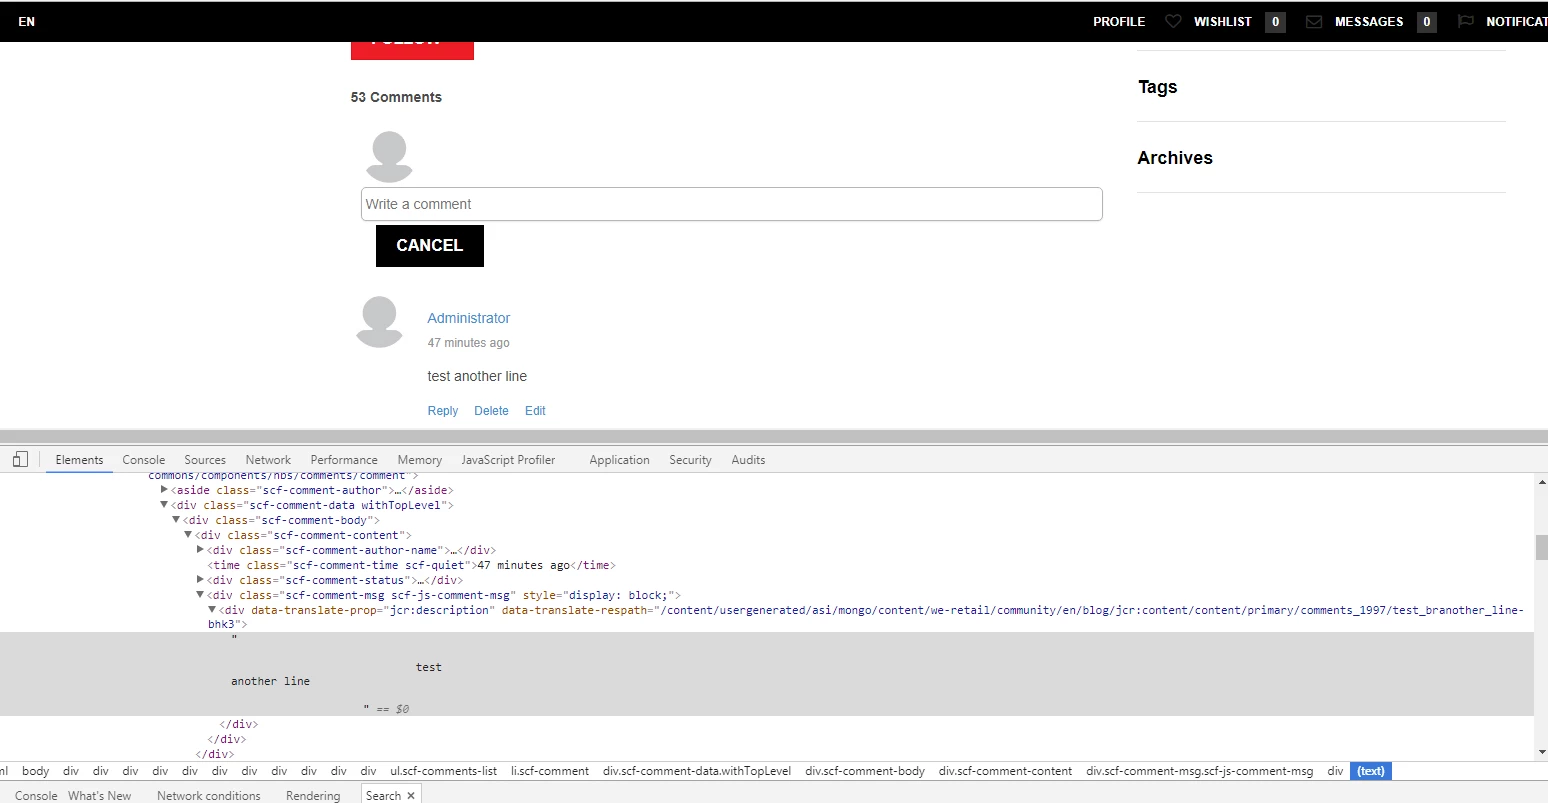Click the Reply link
Viewport: 1548px width, 803px height.
point(443,411)
